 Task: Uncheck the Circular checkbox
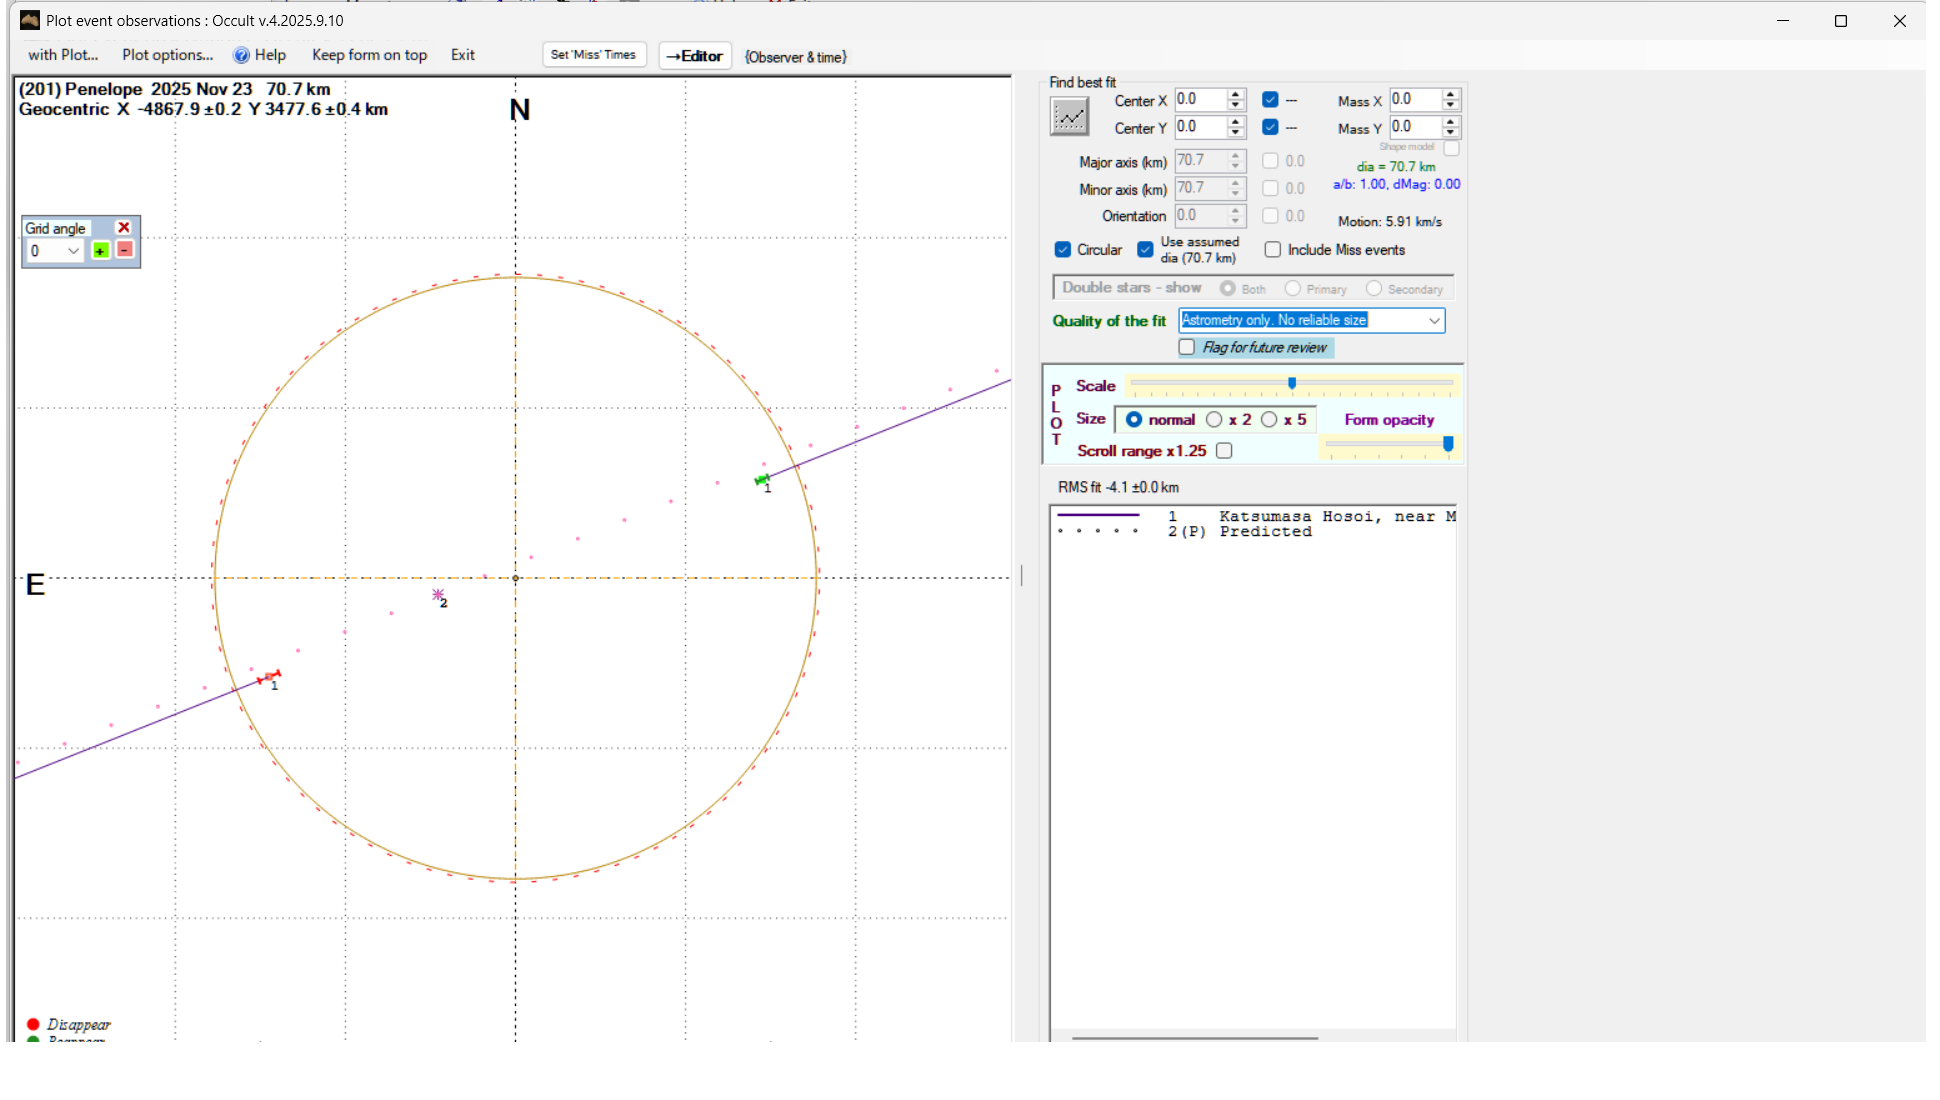(1063, 250)
